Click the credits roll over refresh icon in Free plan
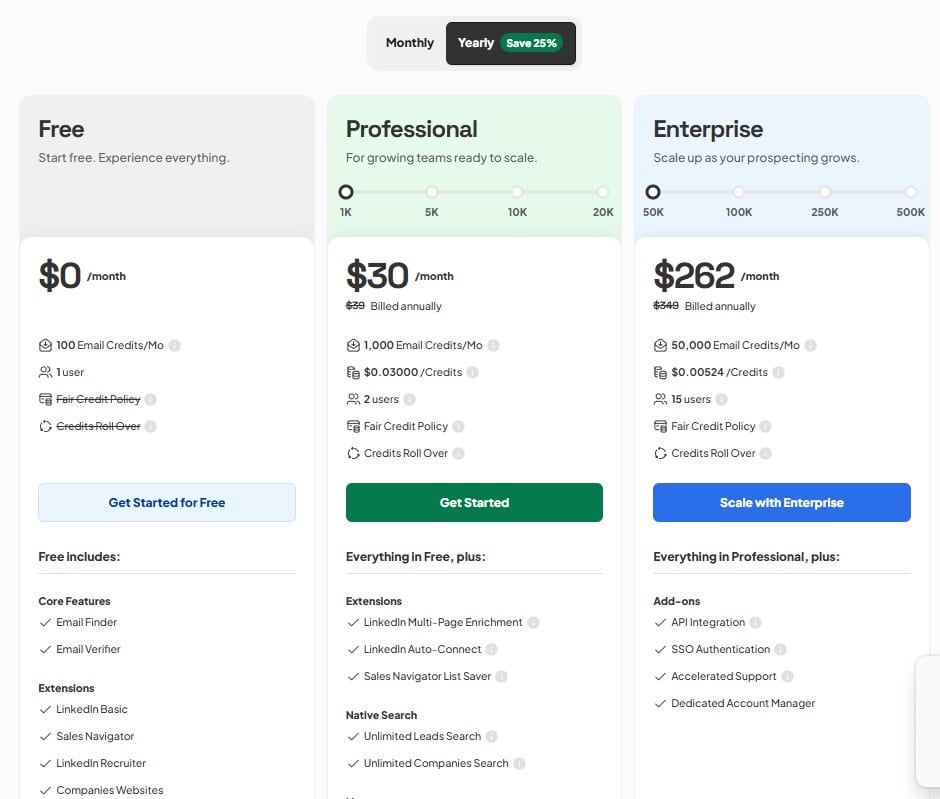The height and width of the screenshot is (799, 940). (46, 426)
